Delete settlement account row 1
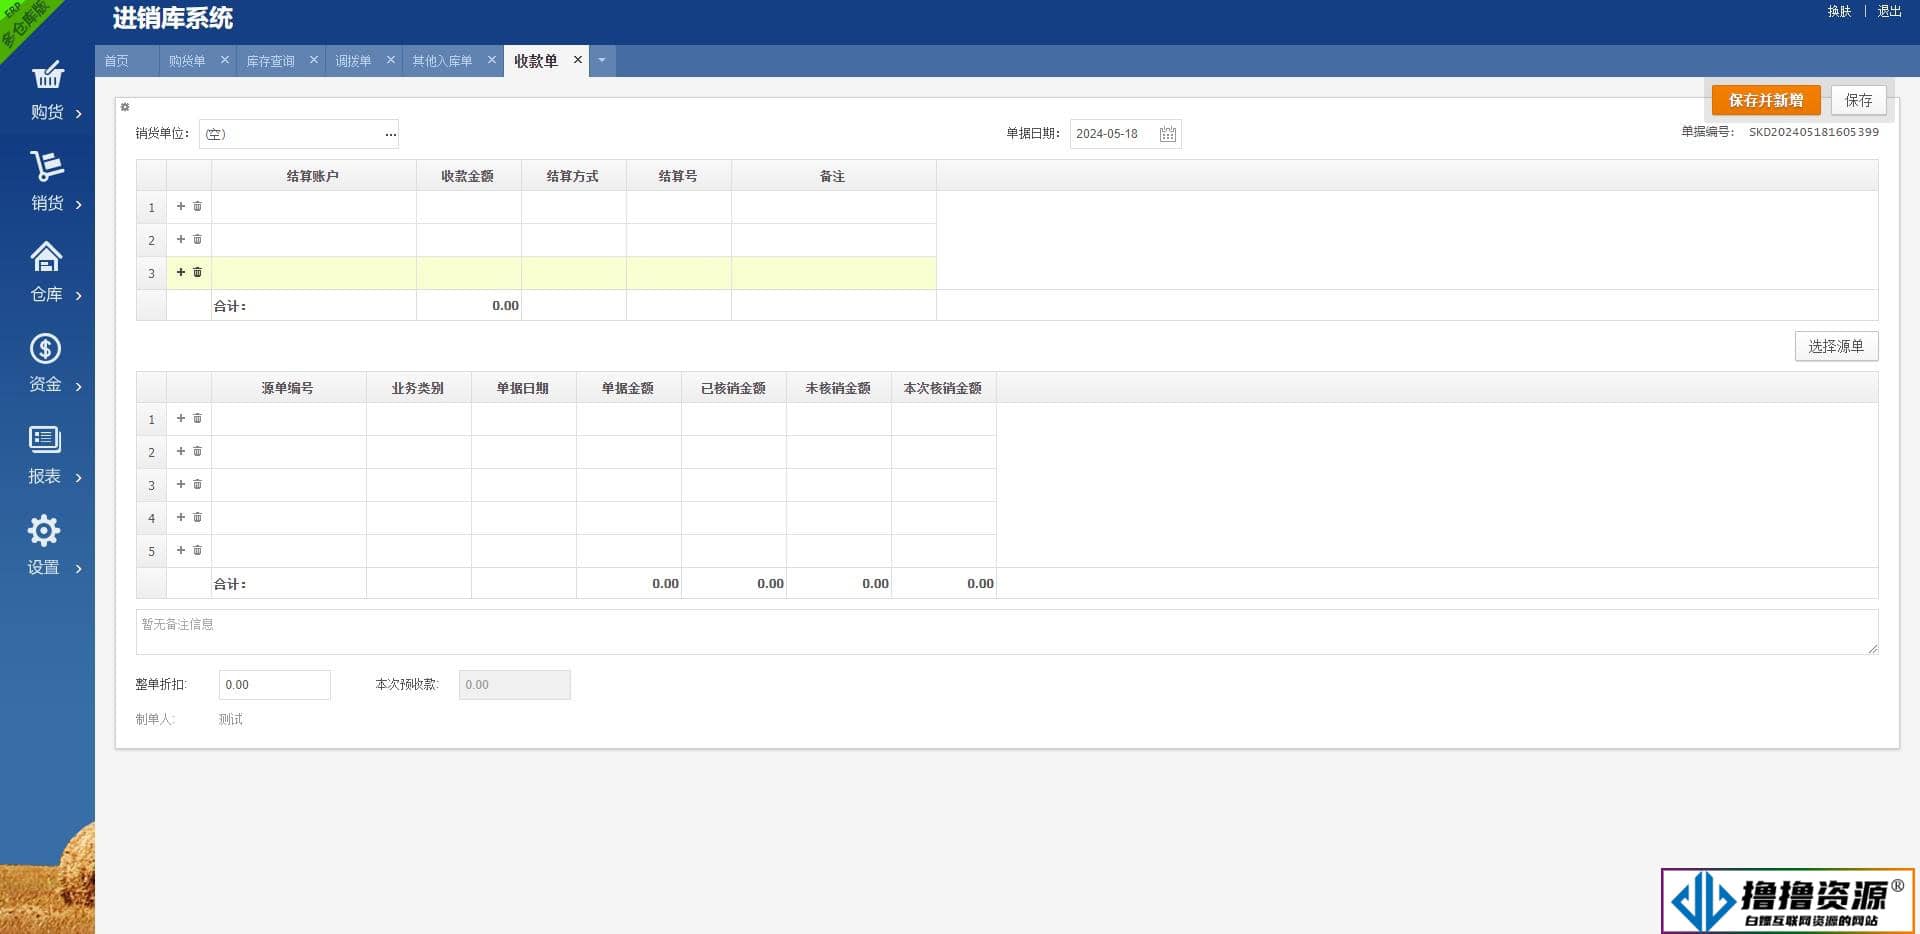This screenshot has width=1920, height=934. [x=197, y=206]
